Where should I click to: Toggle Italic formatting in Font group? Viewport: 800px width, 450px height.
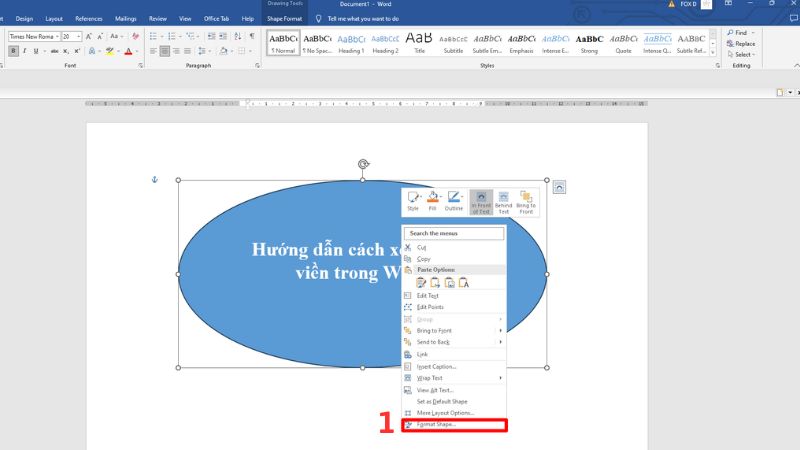pos(23,51)
